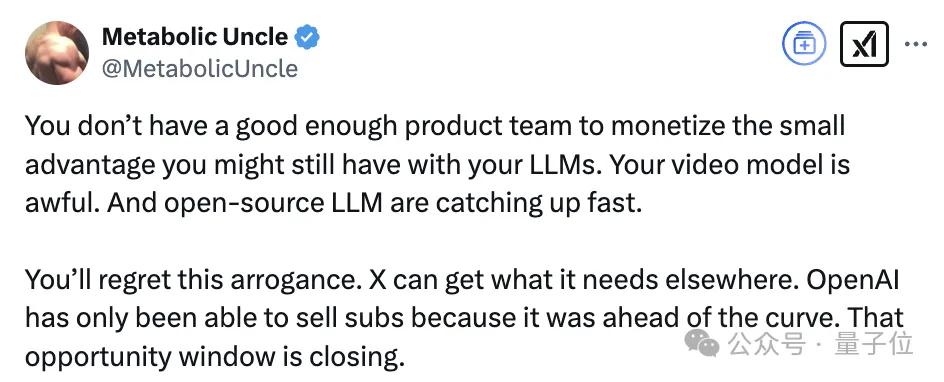Click the 量子位 watermark text
This screenshot has width=944, height=382.
coord(874,345)
